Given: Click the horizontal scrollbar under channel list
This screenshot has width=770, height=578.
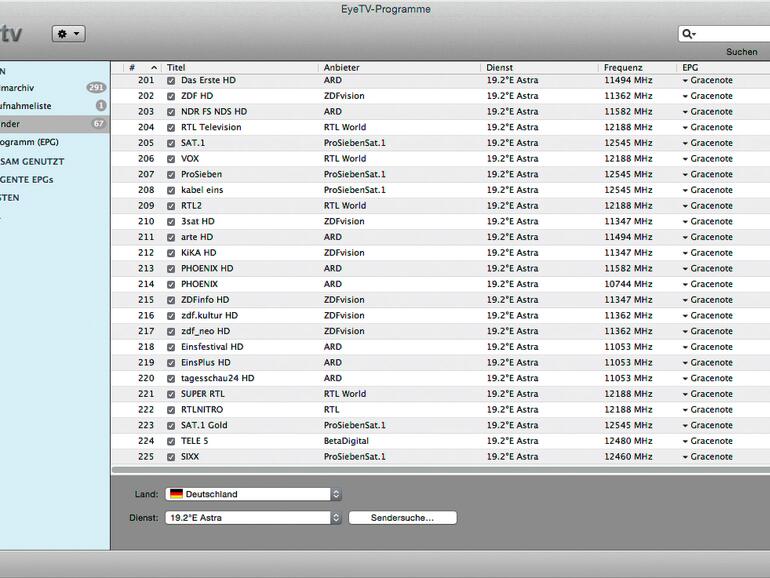Looking at the screenshot, I should click(x=440, y=470).
